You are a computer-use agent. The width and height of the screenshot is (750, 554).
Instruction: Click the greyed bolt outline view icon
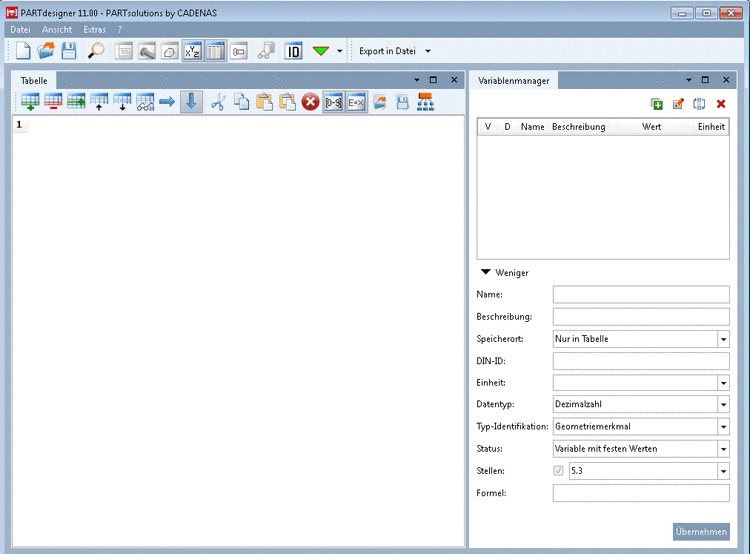[238, 51]
